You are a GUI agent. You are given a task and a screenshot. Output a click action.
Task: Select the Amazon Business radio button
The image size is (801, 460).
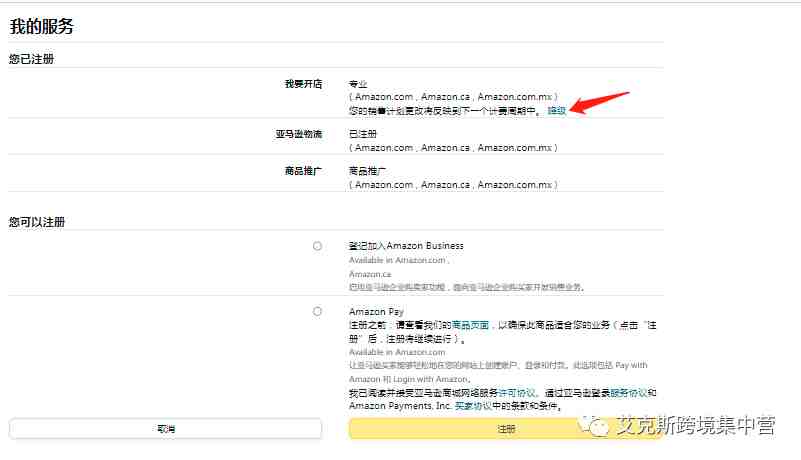tap(317, 246)
